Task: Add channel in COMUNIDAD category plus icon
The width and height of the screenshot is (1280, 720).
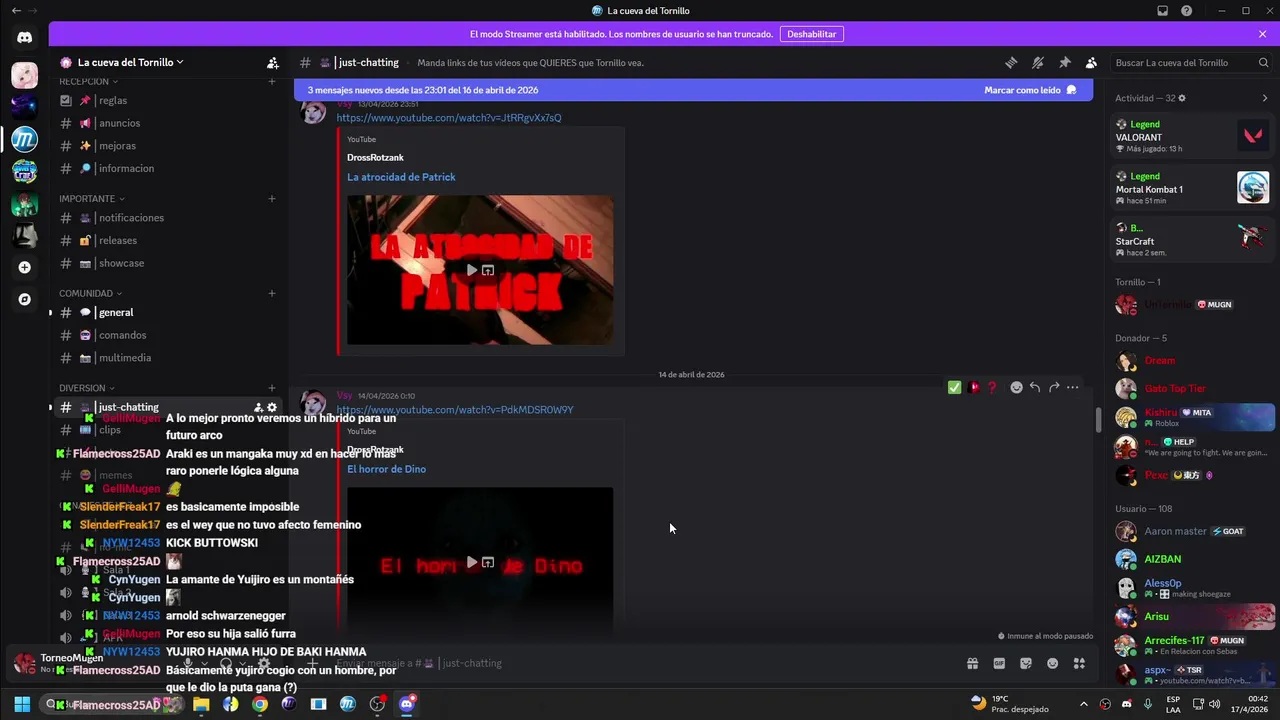Action: (272, 293)
